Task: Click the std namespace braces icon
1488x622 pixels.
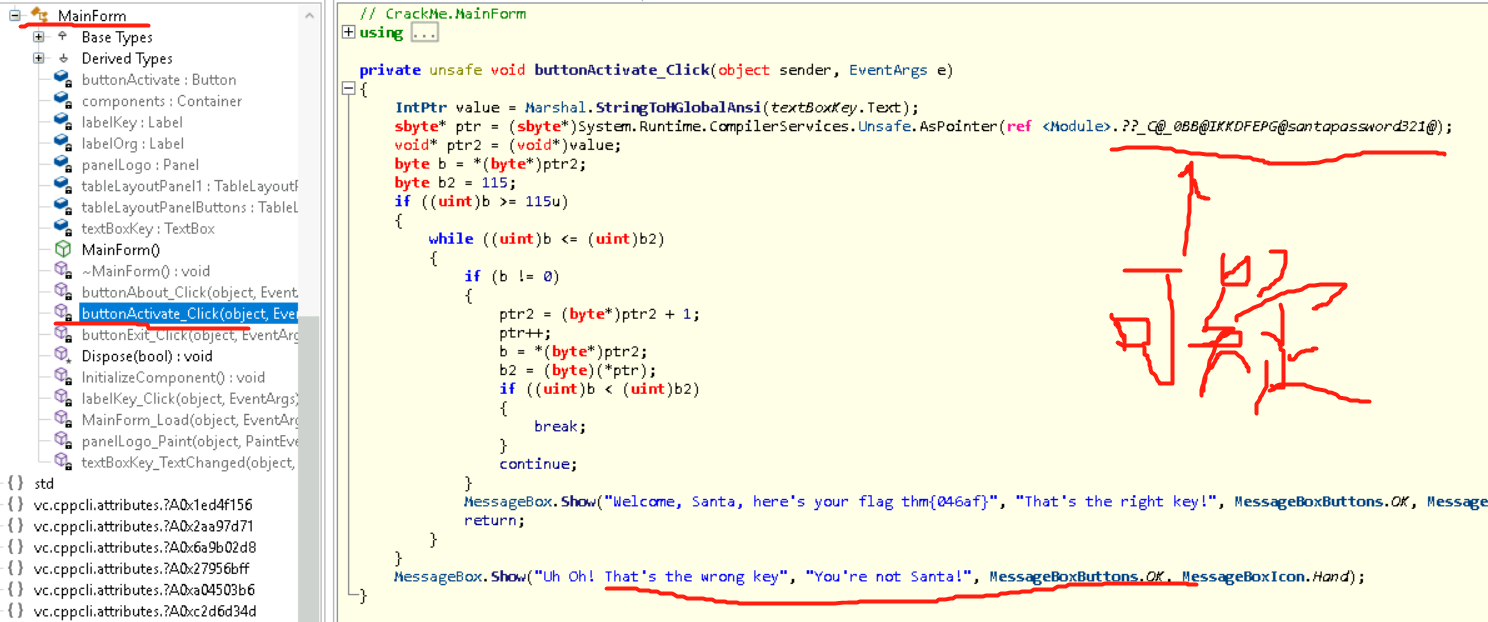Action: click(x=15, y=484)
